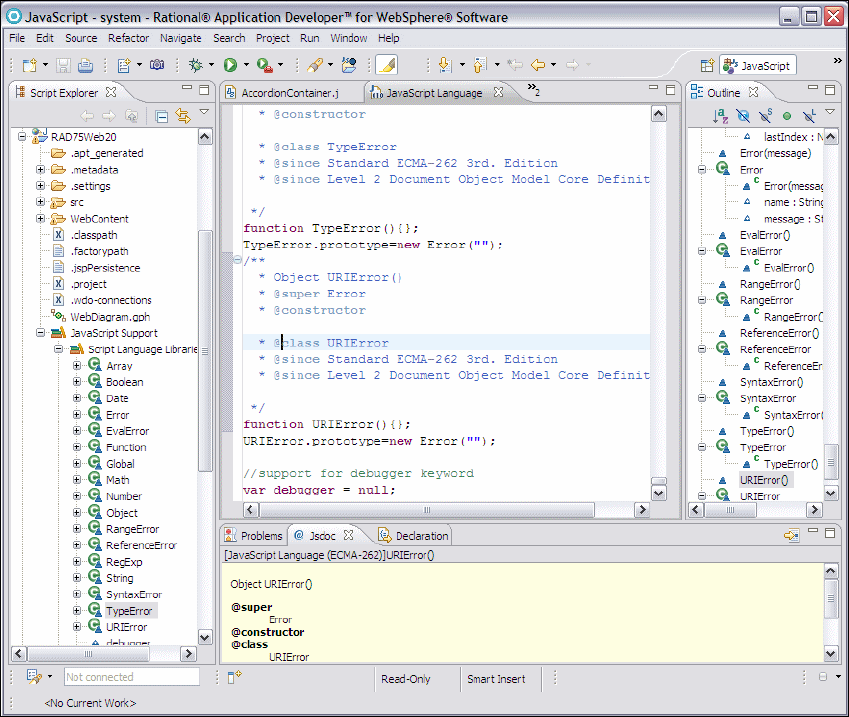Open the AccordionContainer.j editor tab
Viewport: 849px width, 717px height.
290,93
